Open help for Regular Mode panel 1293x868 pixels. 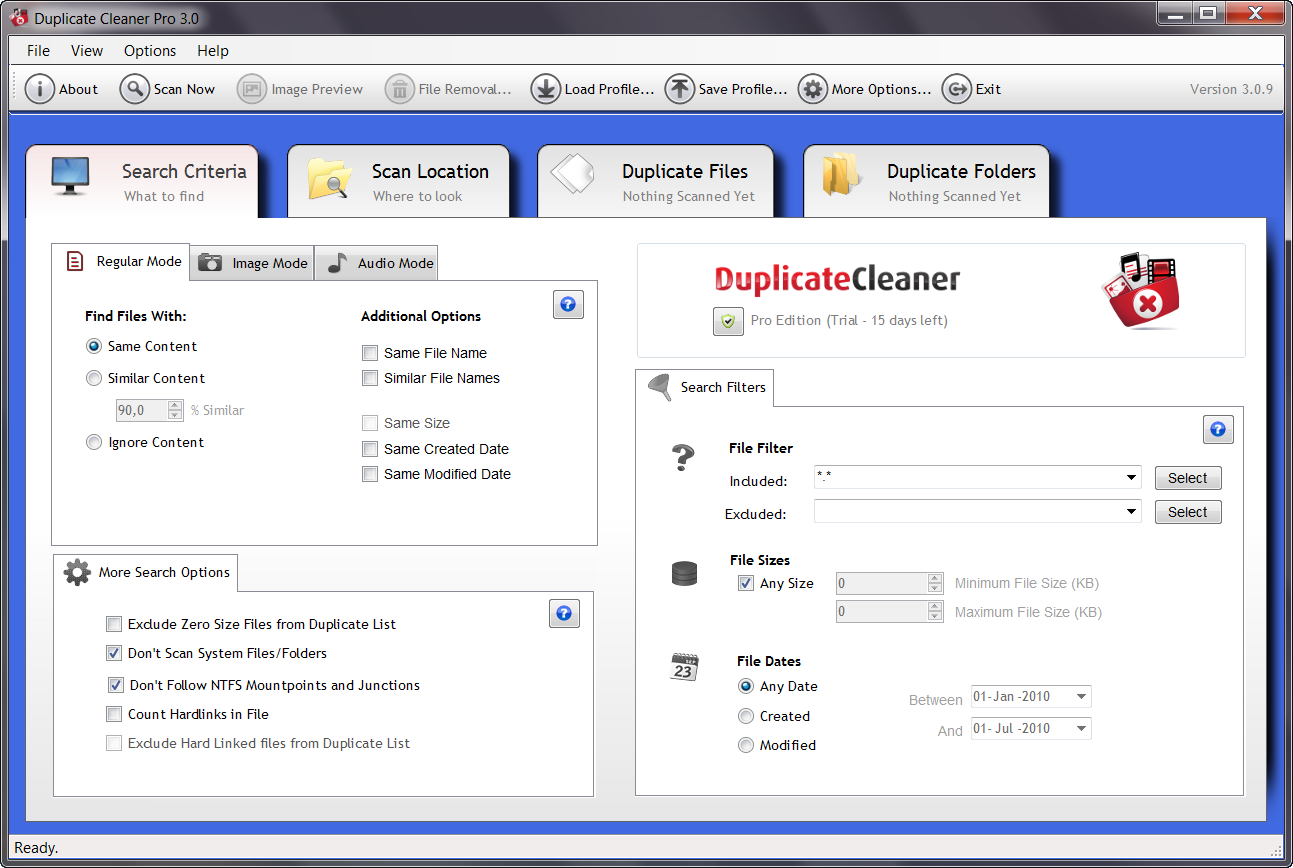(x=568, y=304)
